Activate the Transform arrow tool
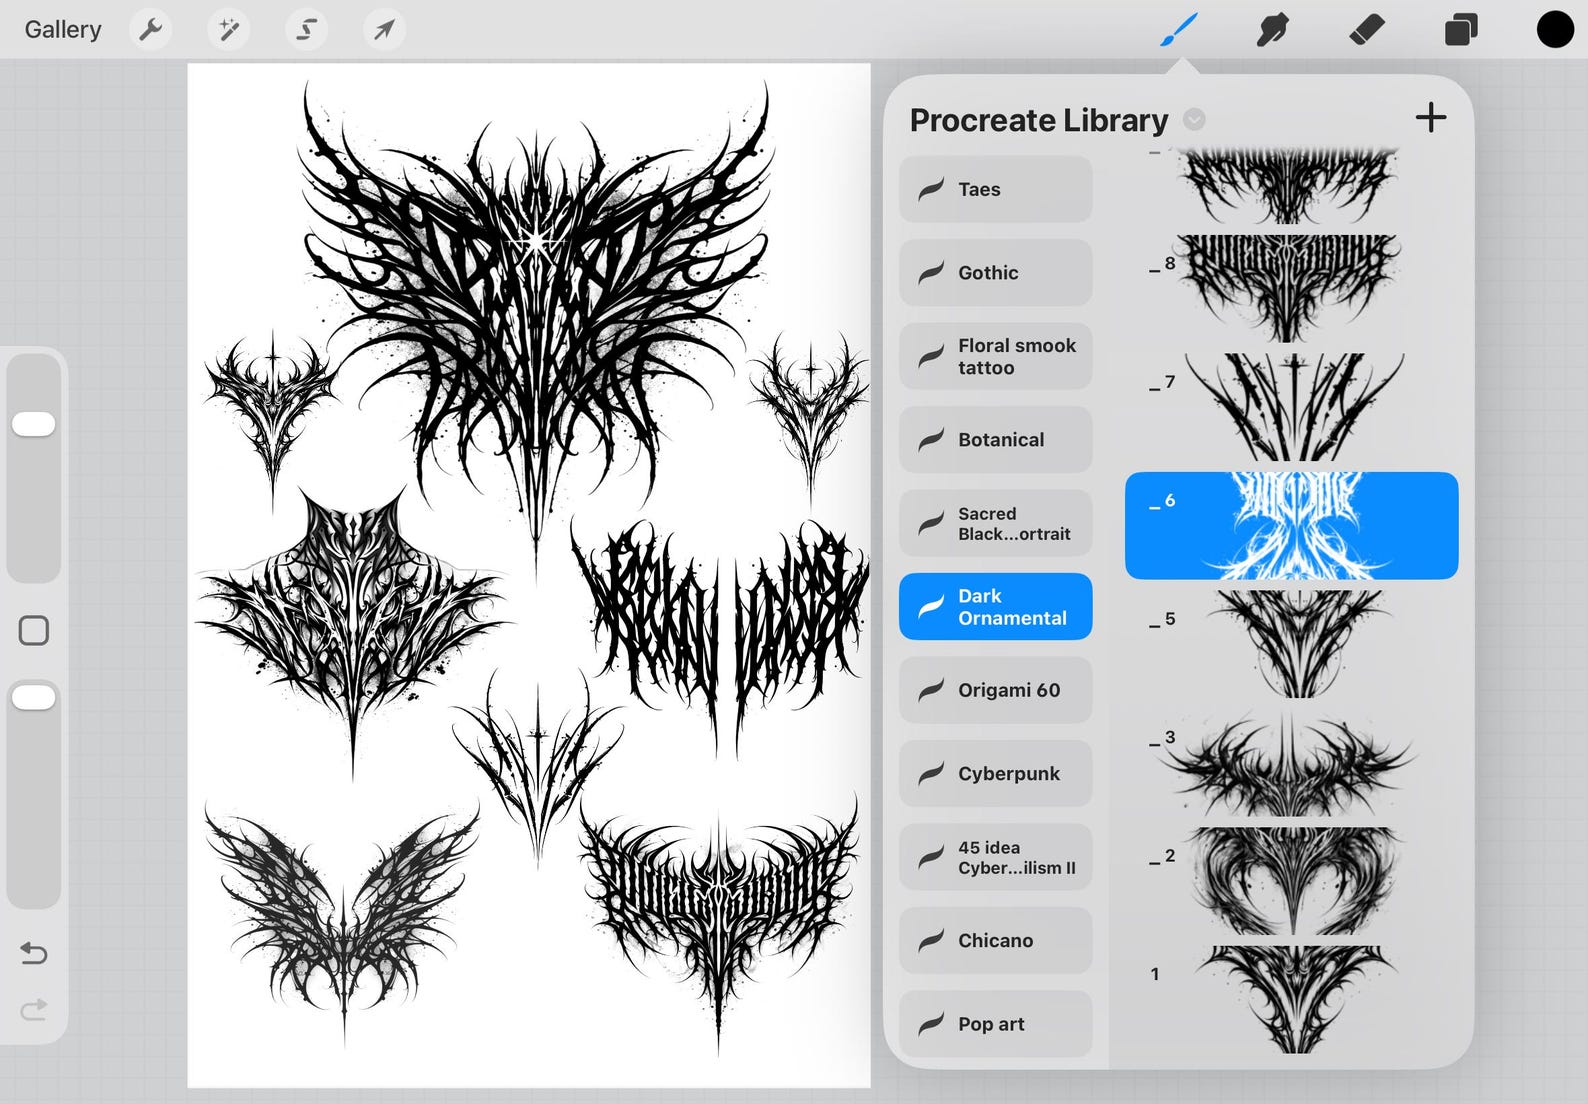This screenshot has width=1588, height=1104. [x=384, y=30]
